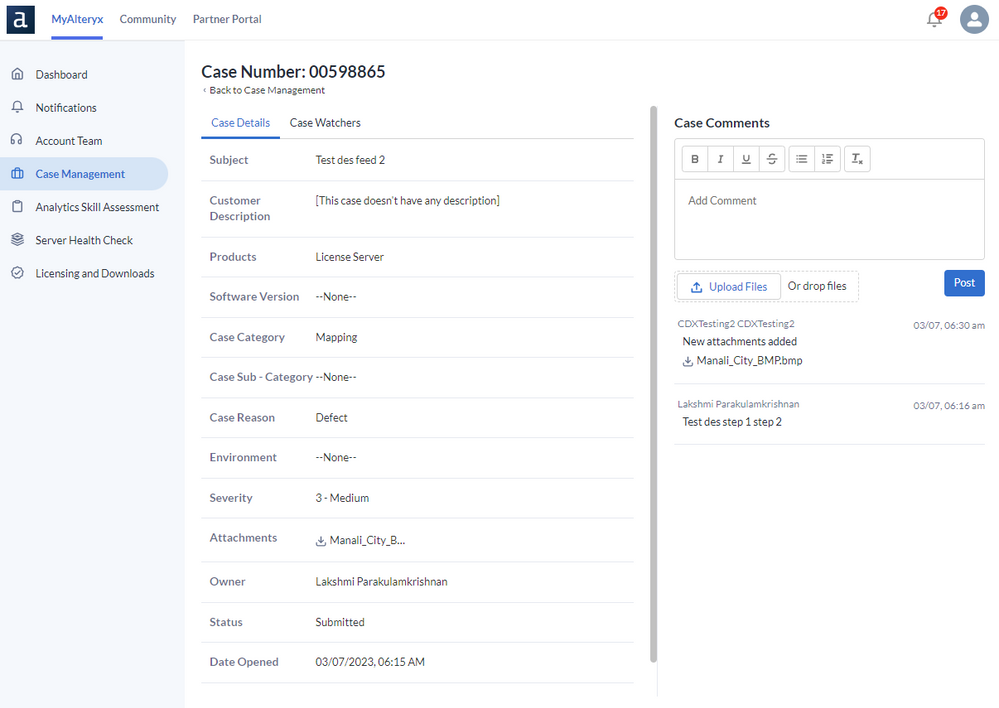This screenshot has height=708, width=999.
Task: Post the comment with the Post button
Action: coord(963,283)
